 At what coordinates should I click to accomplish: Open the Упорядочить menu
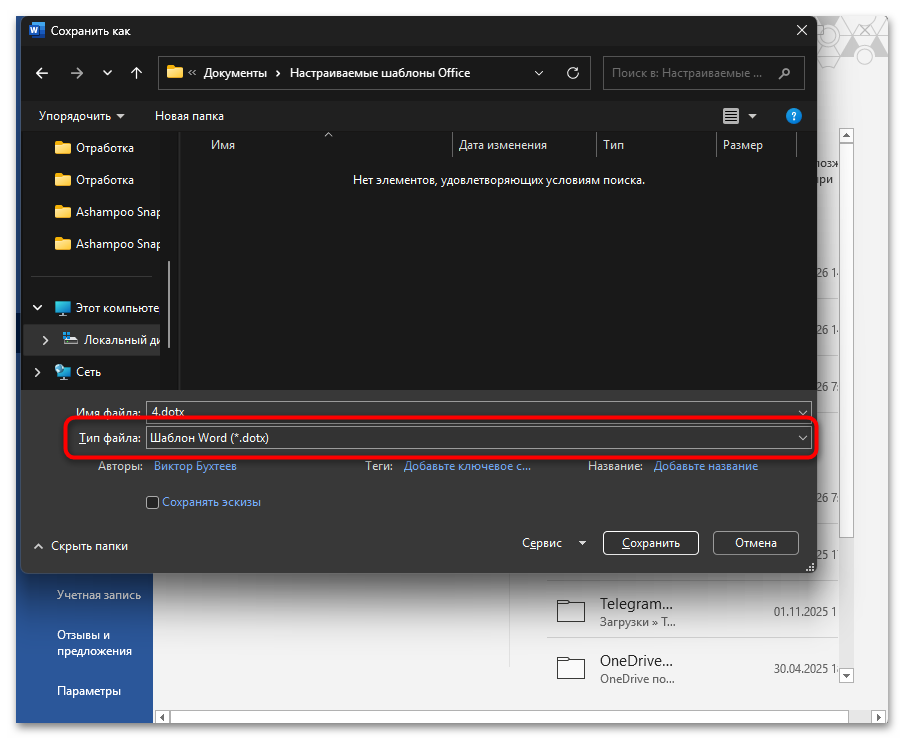coord(81,116)
